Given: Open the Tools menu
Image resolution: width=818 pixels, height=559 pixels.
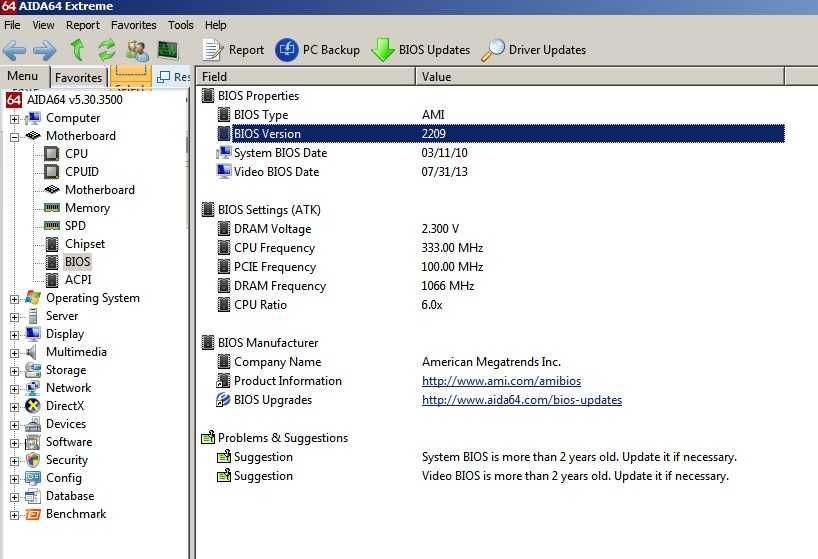Looking at the screenshot, I should [181, 25].
